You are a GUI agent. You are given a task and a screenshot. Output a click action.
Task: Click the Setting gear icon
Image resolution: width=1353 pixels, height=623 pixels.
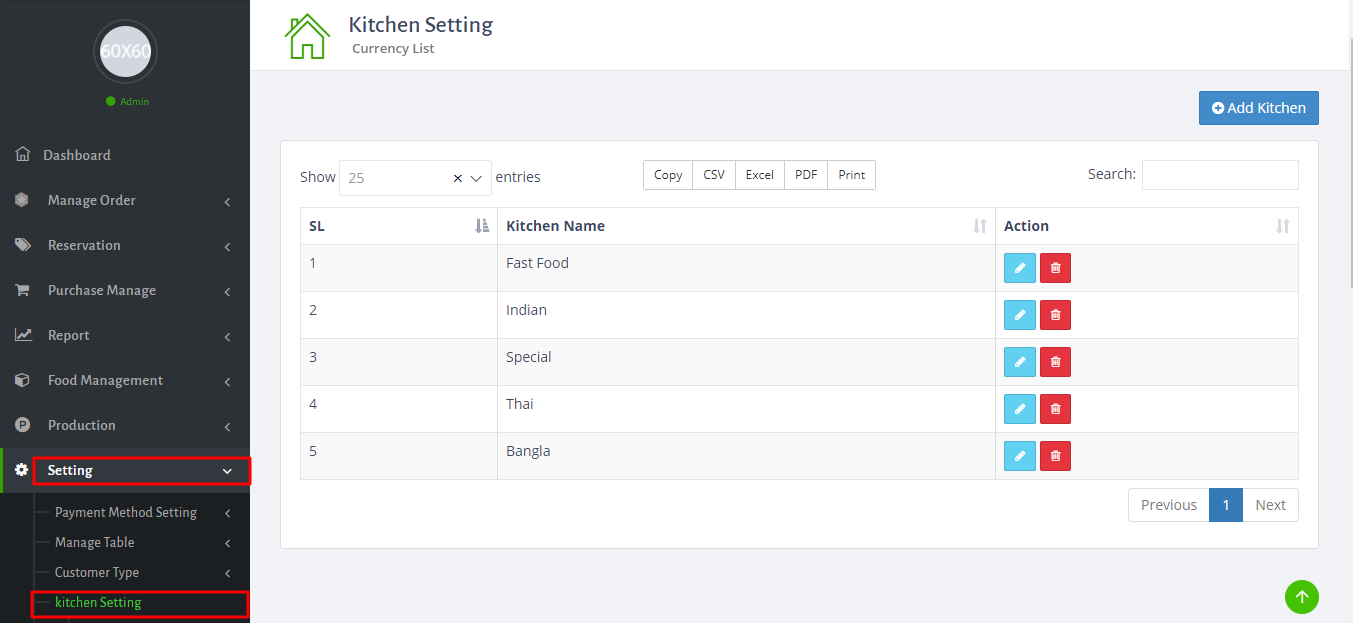20,469
